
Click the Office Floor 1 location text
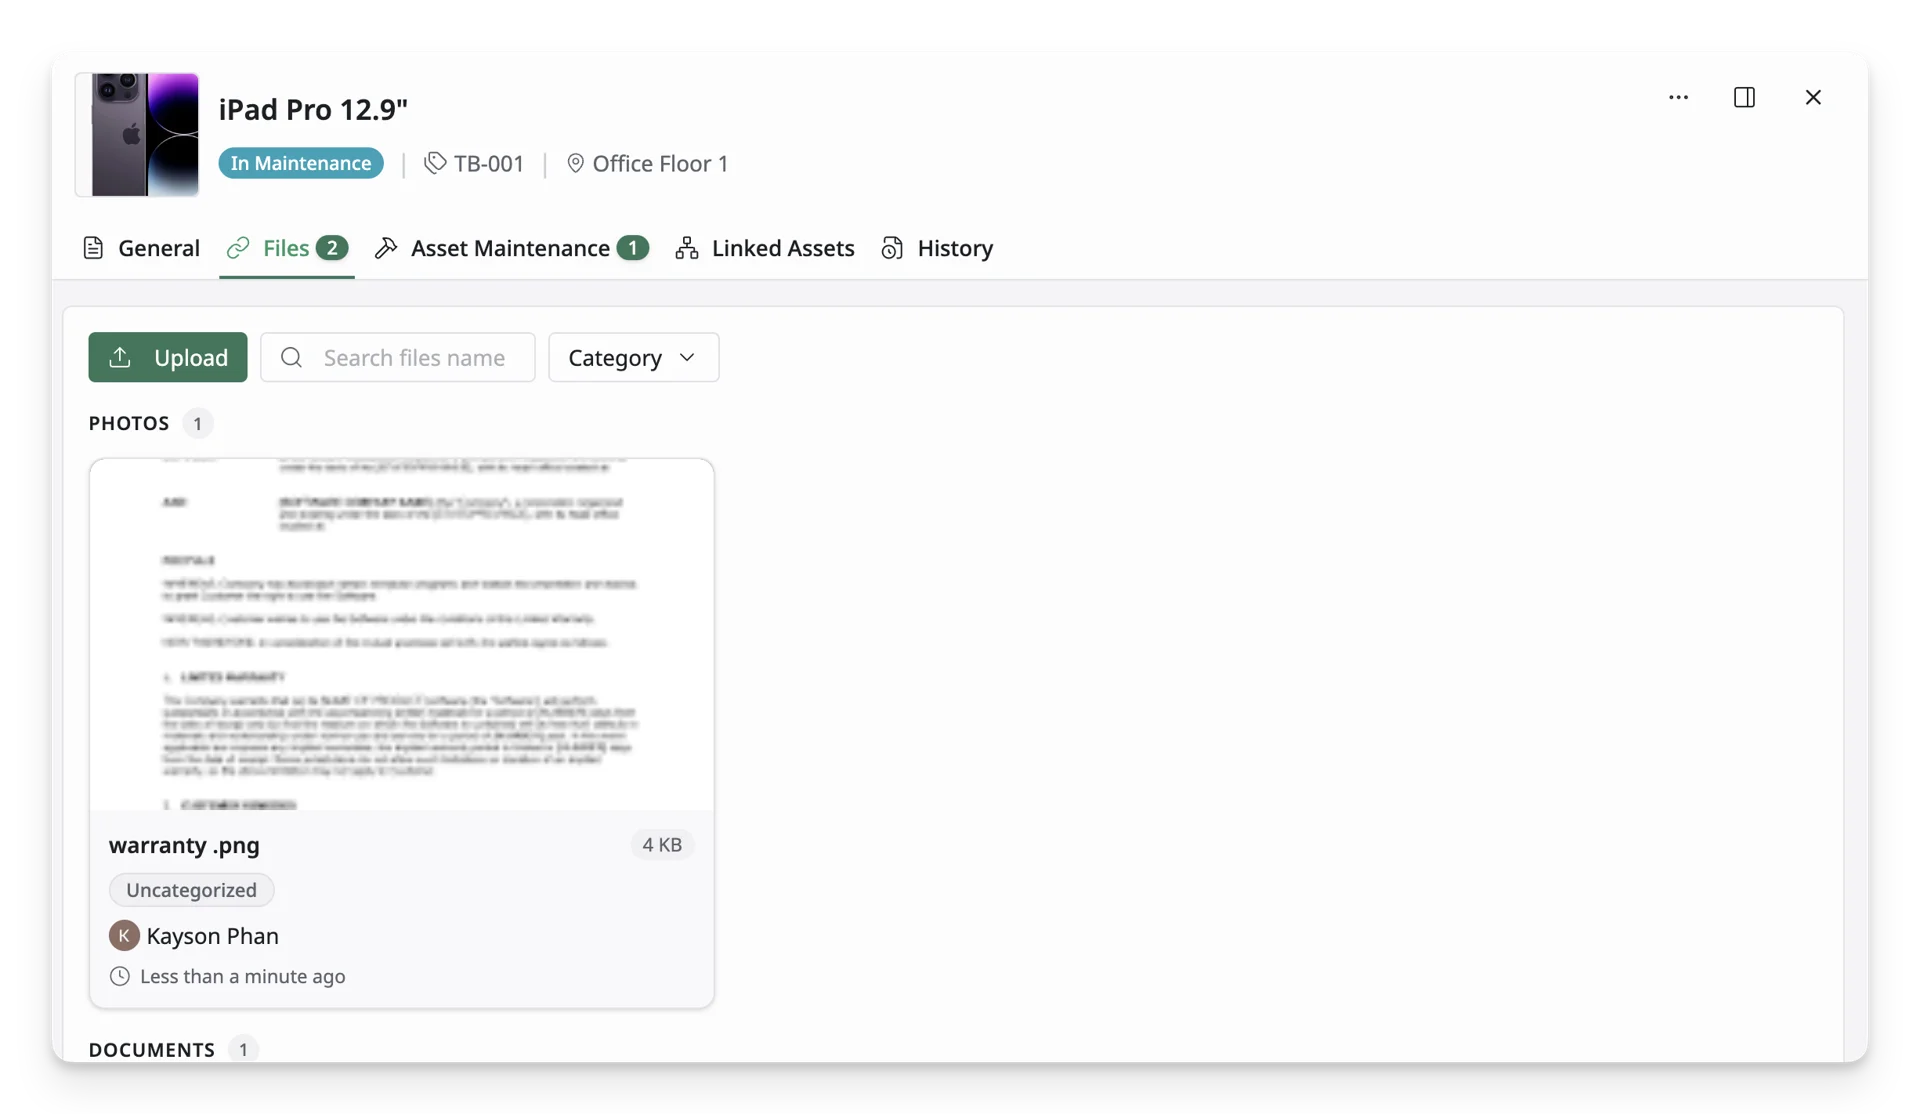click(660, 163)
